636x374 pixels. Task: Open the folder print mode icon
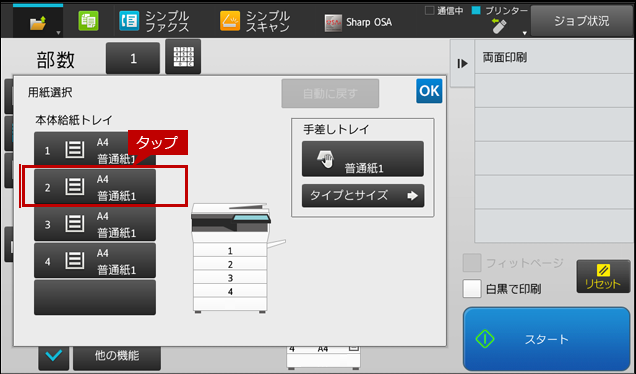tap(37, 24)
